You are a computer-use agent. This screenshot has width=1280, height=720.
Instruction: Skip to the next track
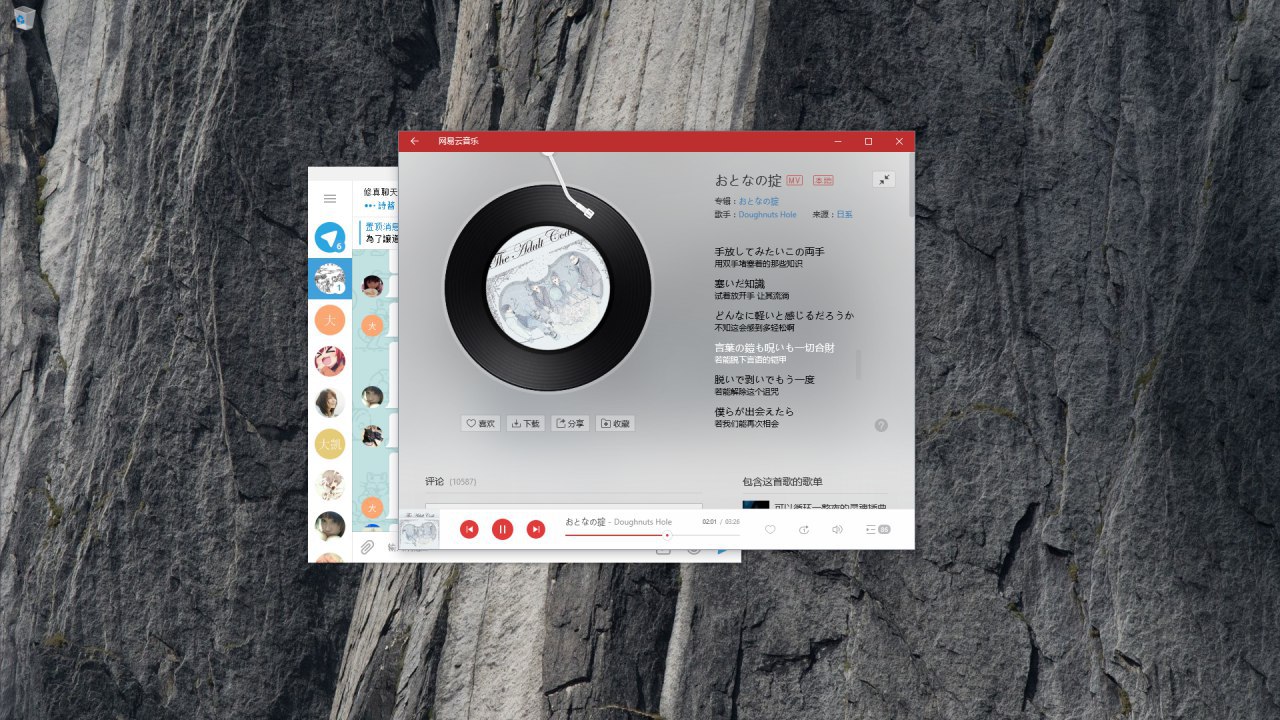point(536,529)
